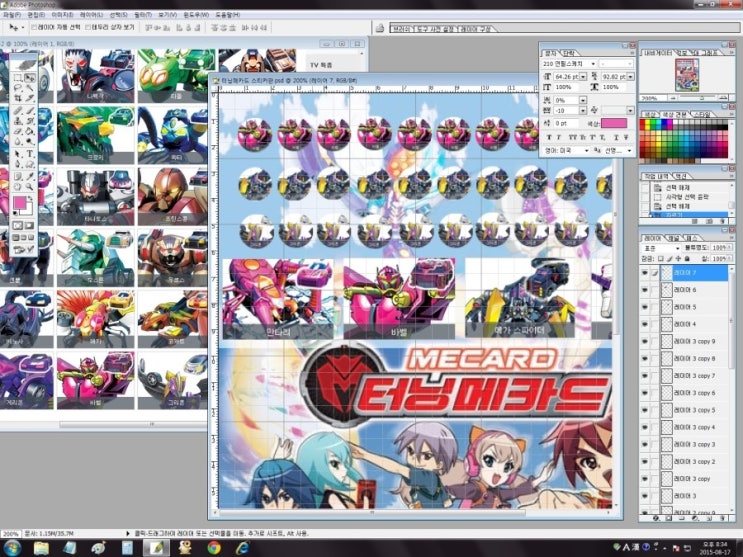Select the Dodge tool

[x=30, y=142]
